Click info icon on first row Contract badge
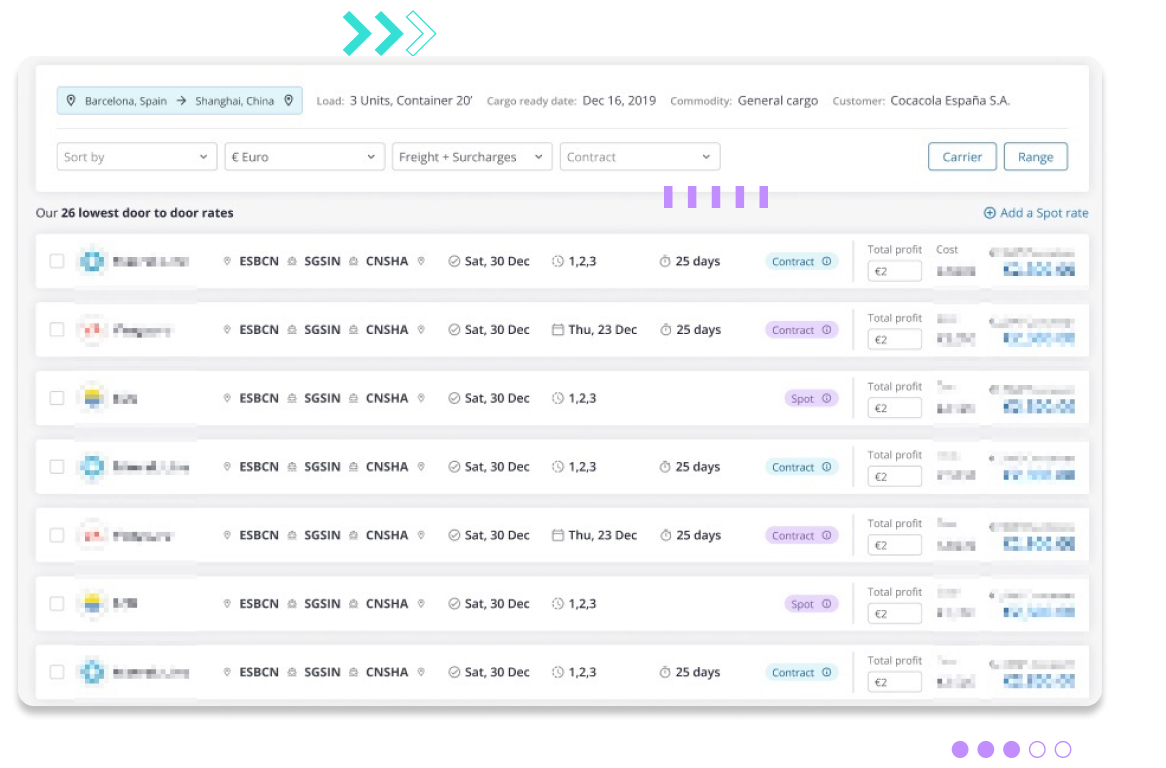1166x768 pixels. pyautogui.click(x=826, y=262)
